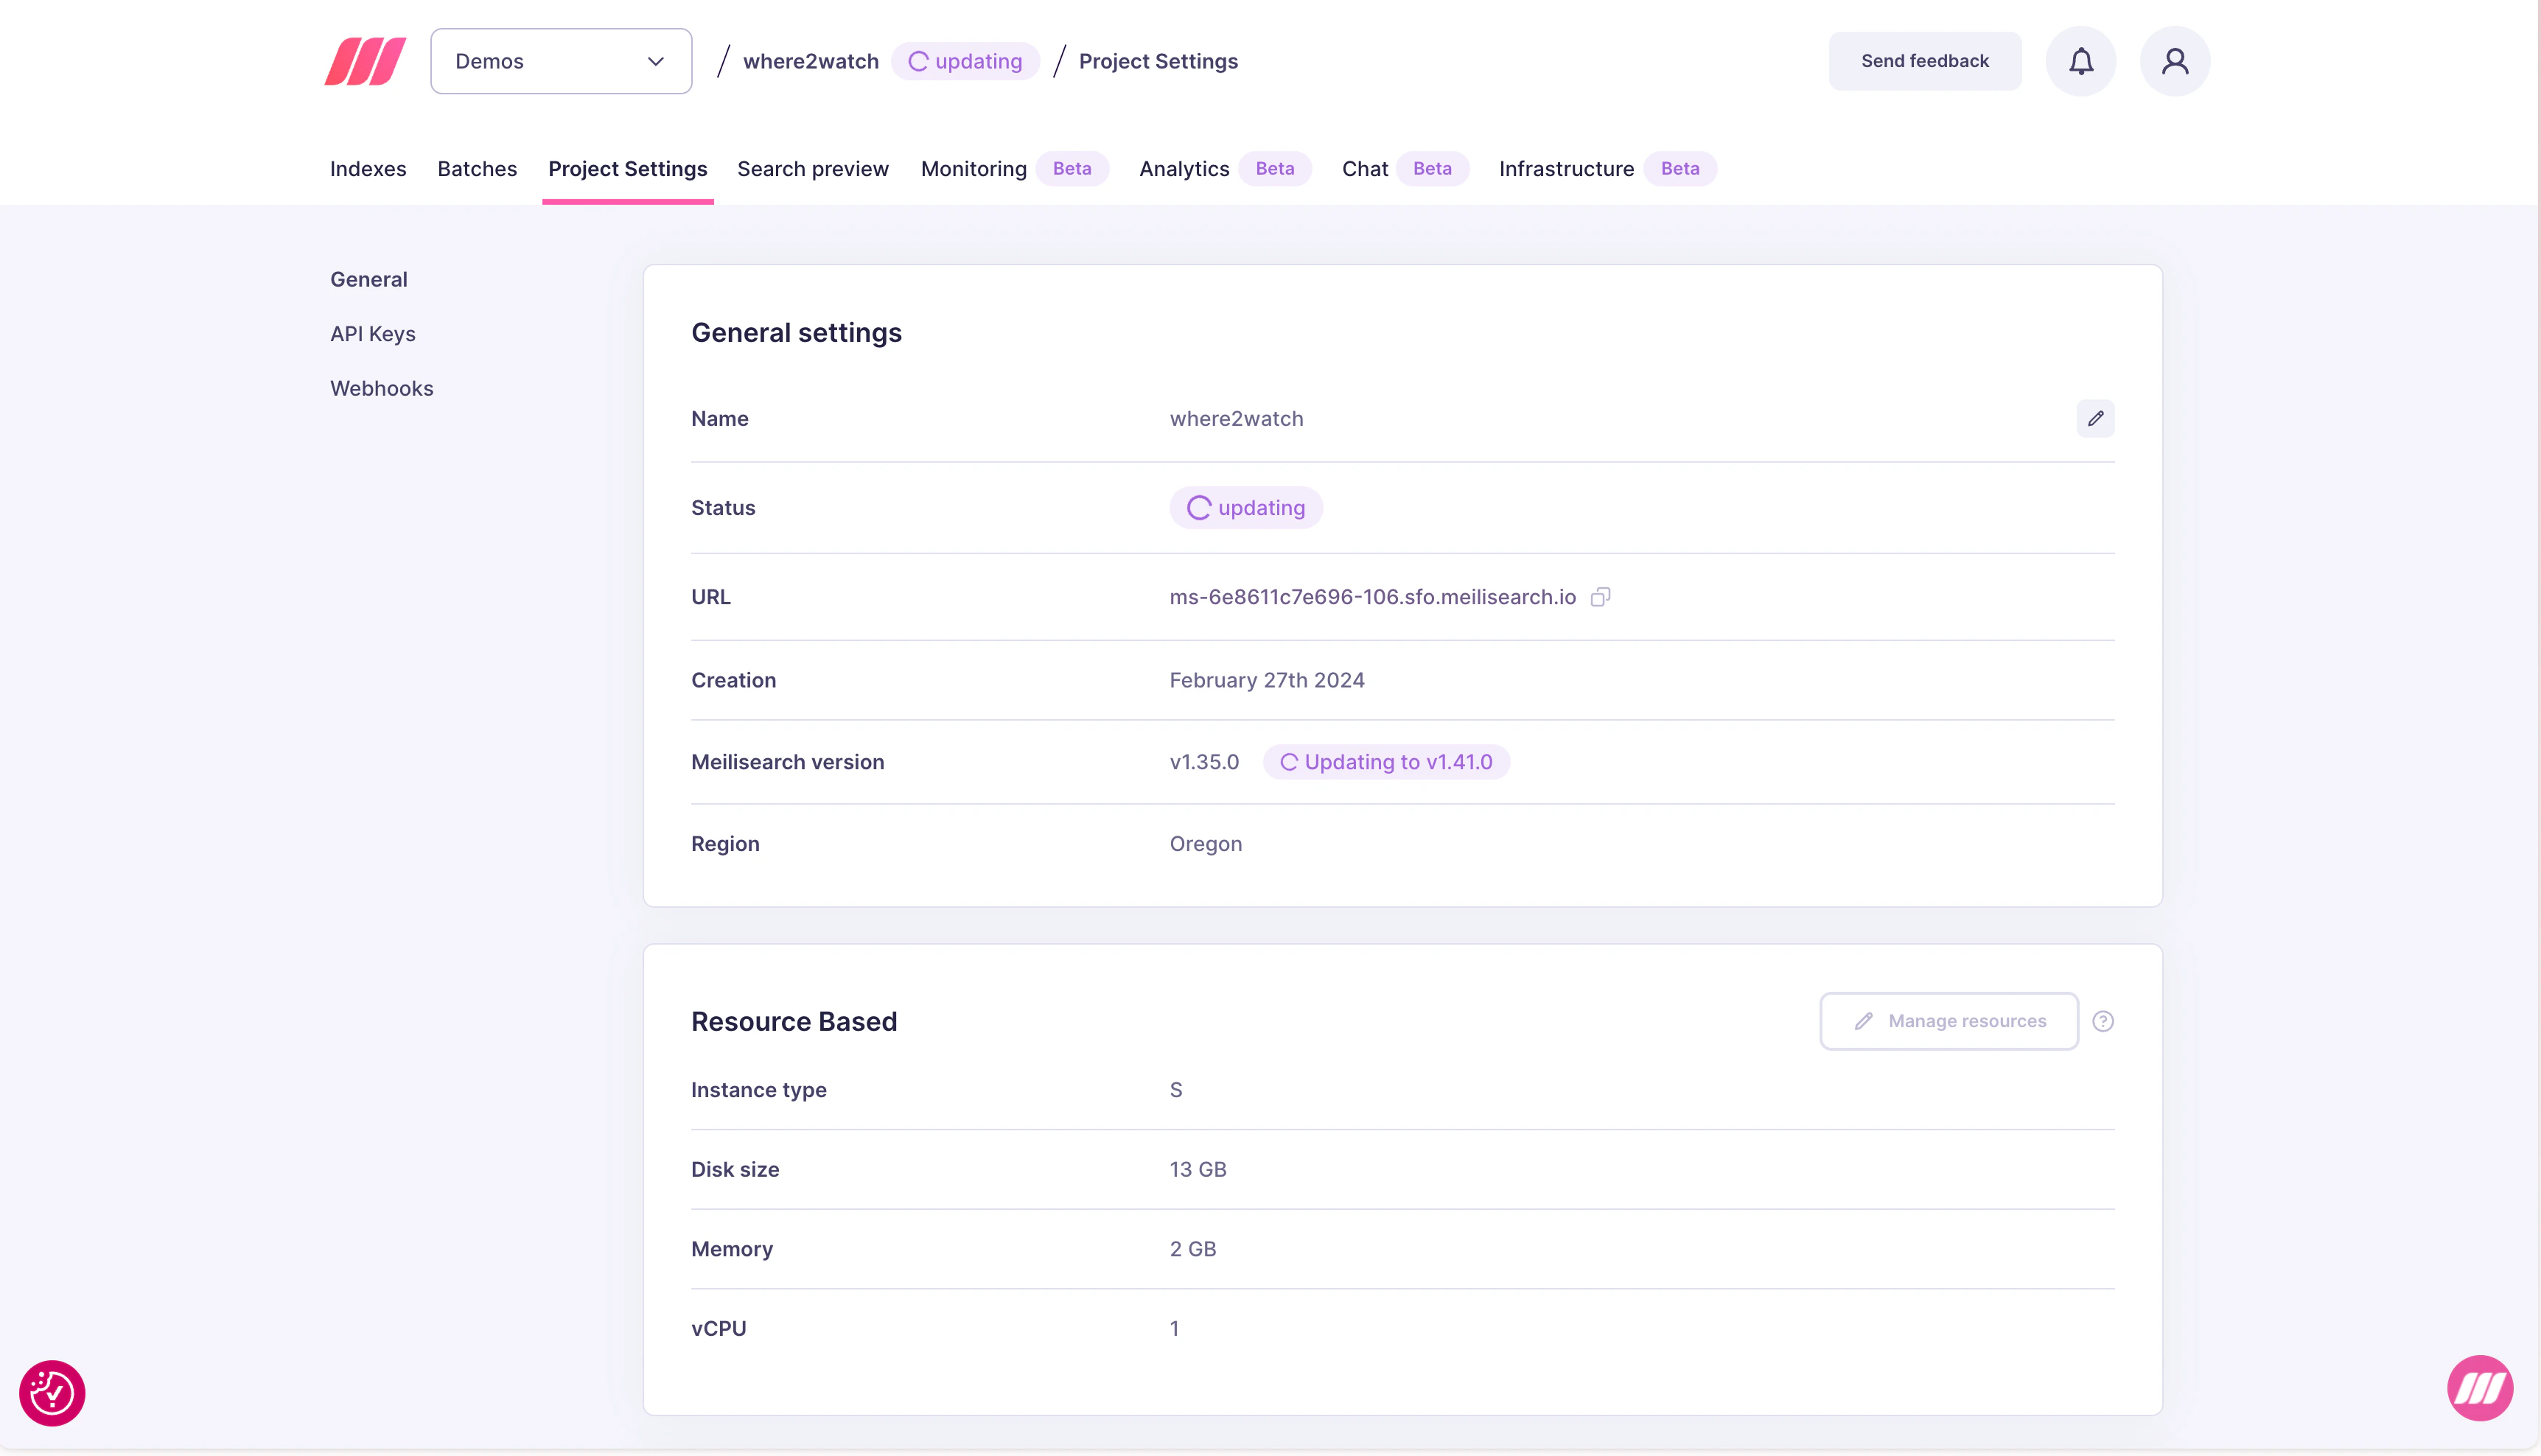Open the Meilisearch chat widget bubble
2541x1456 pixels.
click(x=2479, y=1388)
